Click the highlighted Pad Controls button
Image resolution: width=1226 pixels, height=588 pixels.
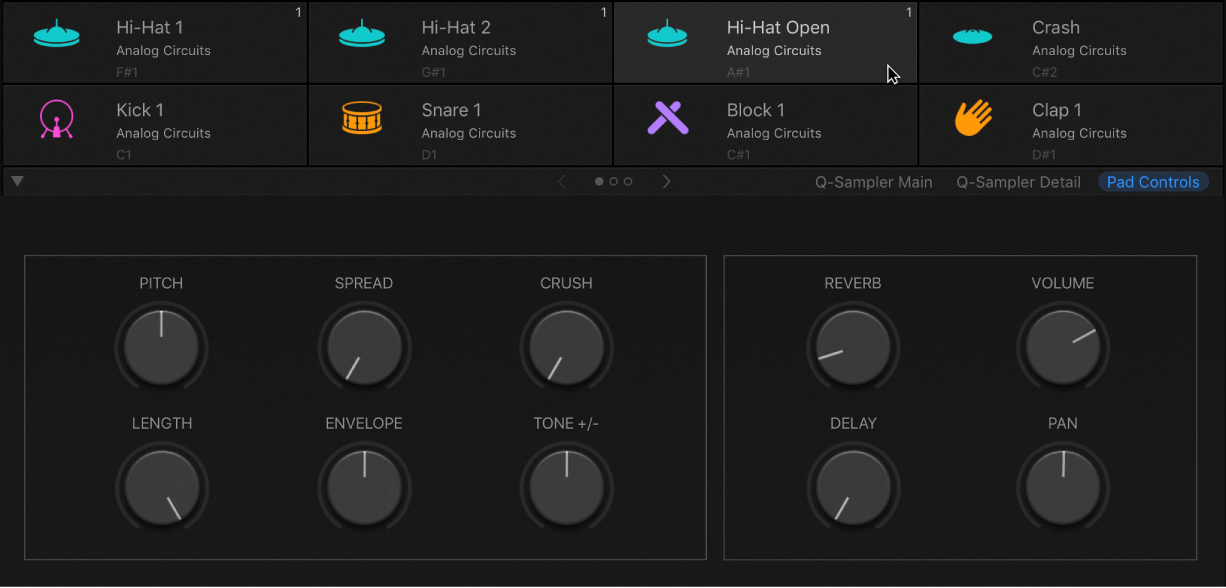(x=1152, y=182)
